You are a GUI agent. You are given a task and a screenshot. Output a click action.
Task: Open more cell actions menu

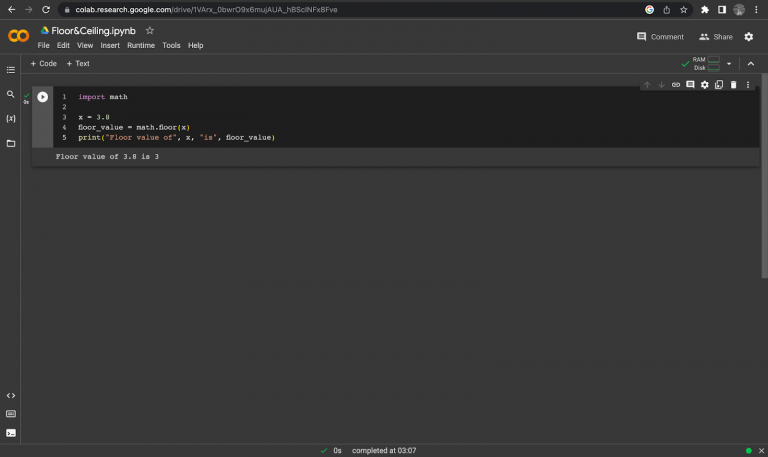pos(748,85)
